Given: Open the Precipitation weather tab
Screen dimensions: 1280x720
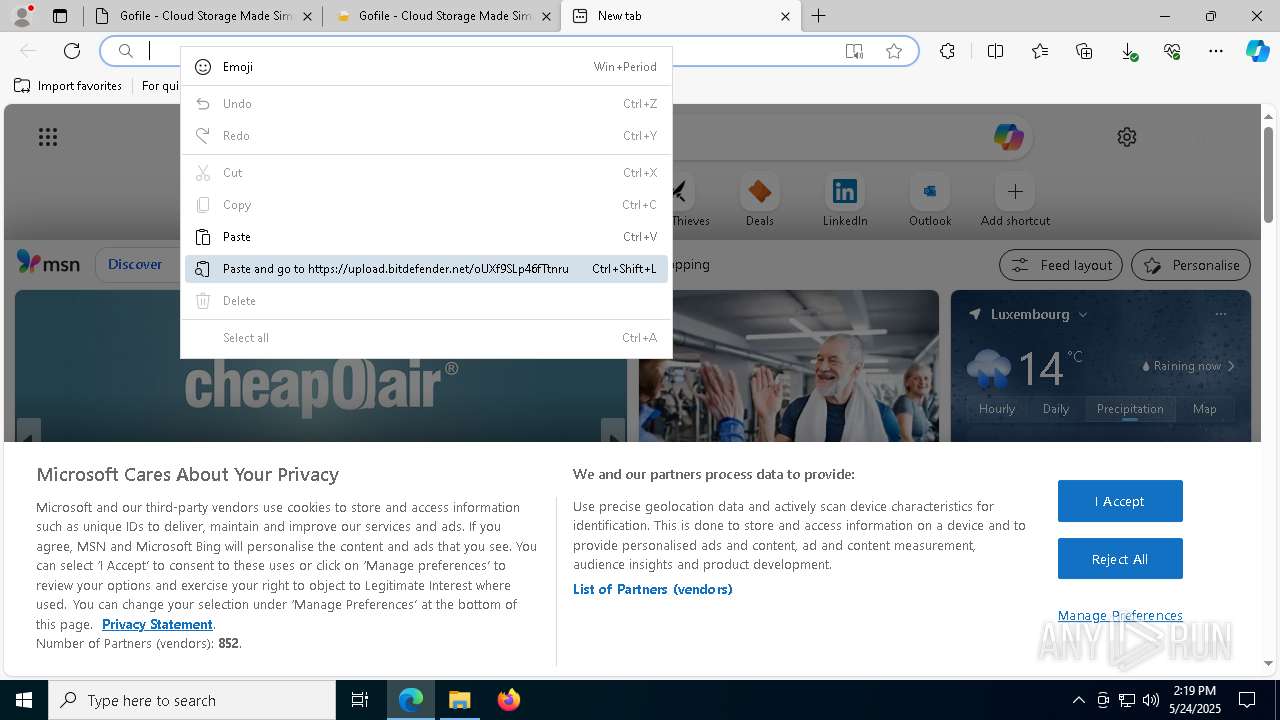Looking at the screenshot, I should point(1130,409).
